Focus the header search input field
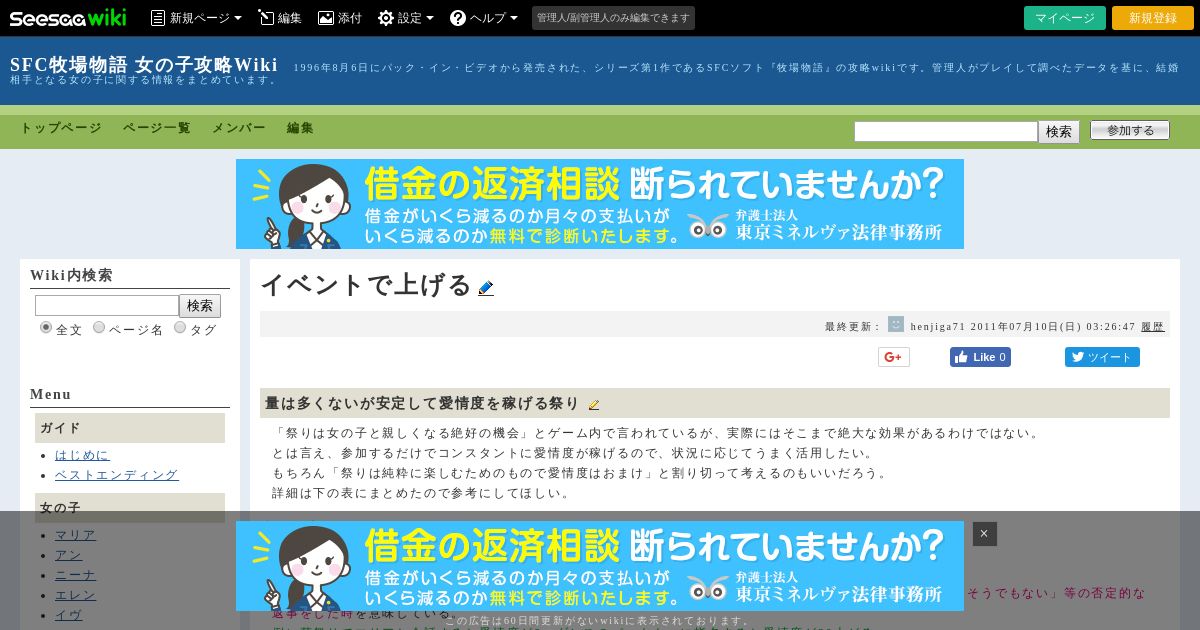1200x630 pixels. point(946,131)
